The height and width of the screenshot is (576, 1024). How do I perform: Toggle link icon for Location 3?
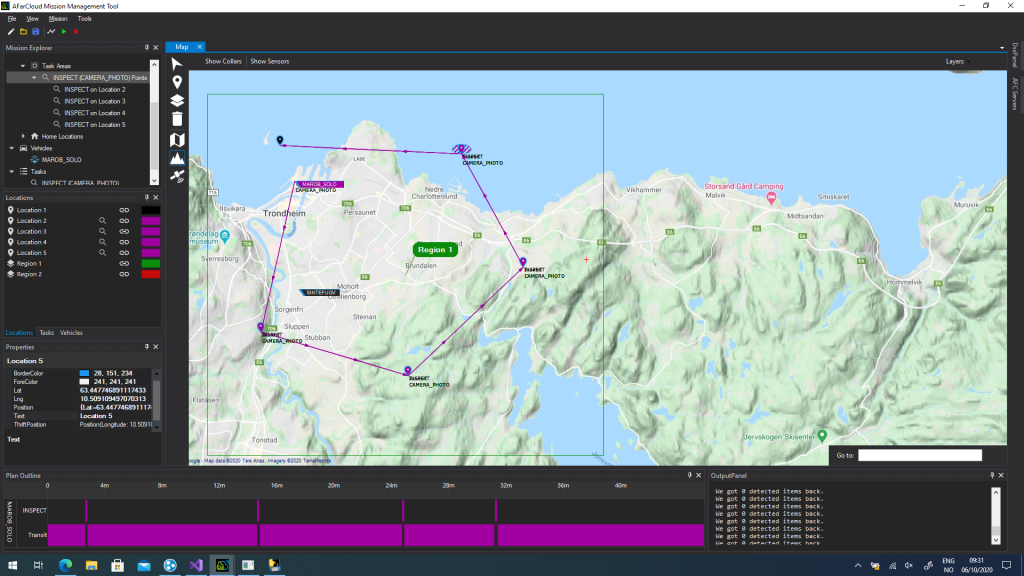click(x=125, y=232)
